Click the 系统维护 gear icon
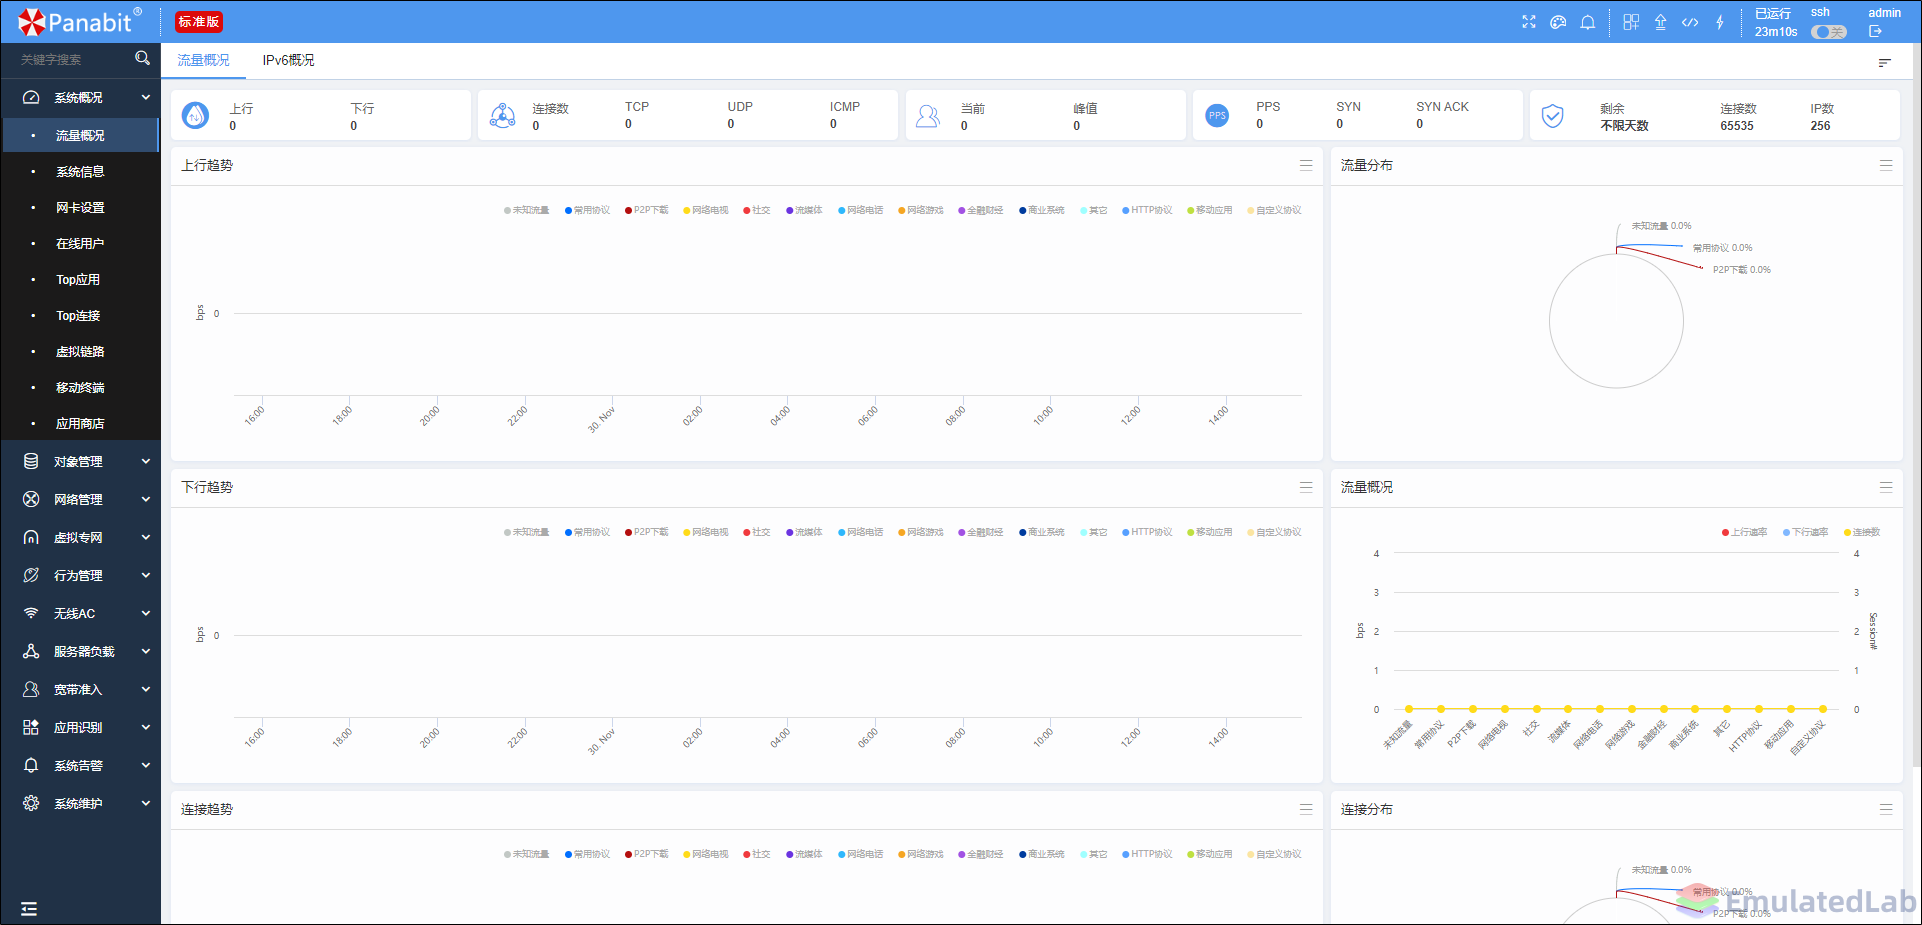The image size is (1922, 925). pos(31,803)
